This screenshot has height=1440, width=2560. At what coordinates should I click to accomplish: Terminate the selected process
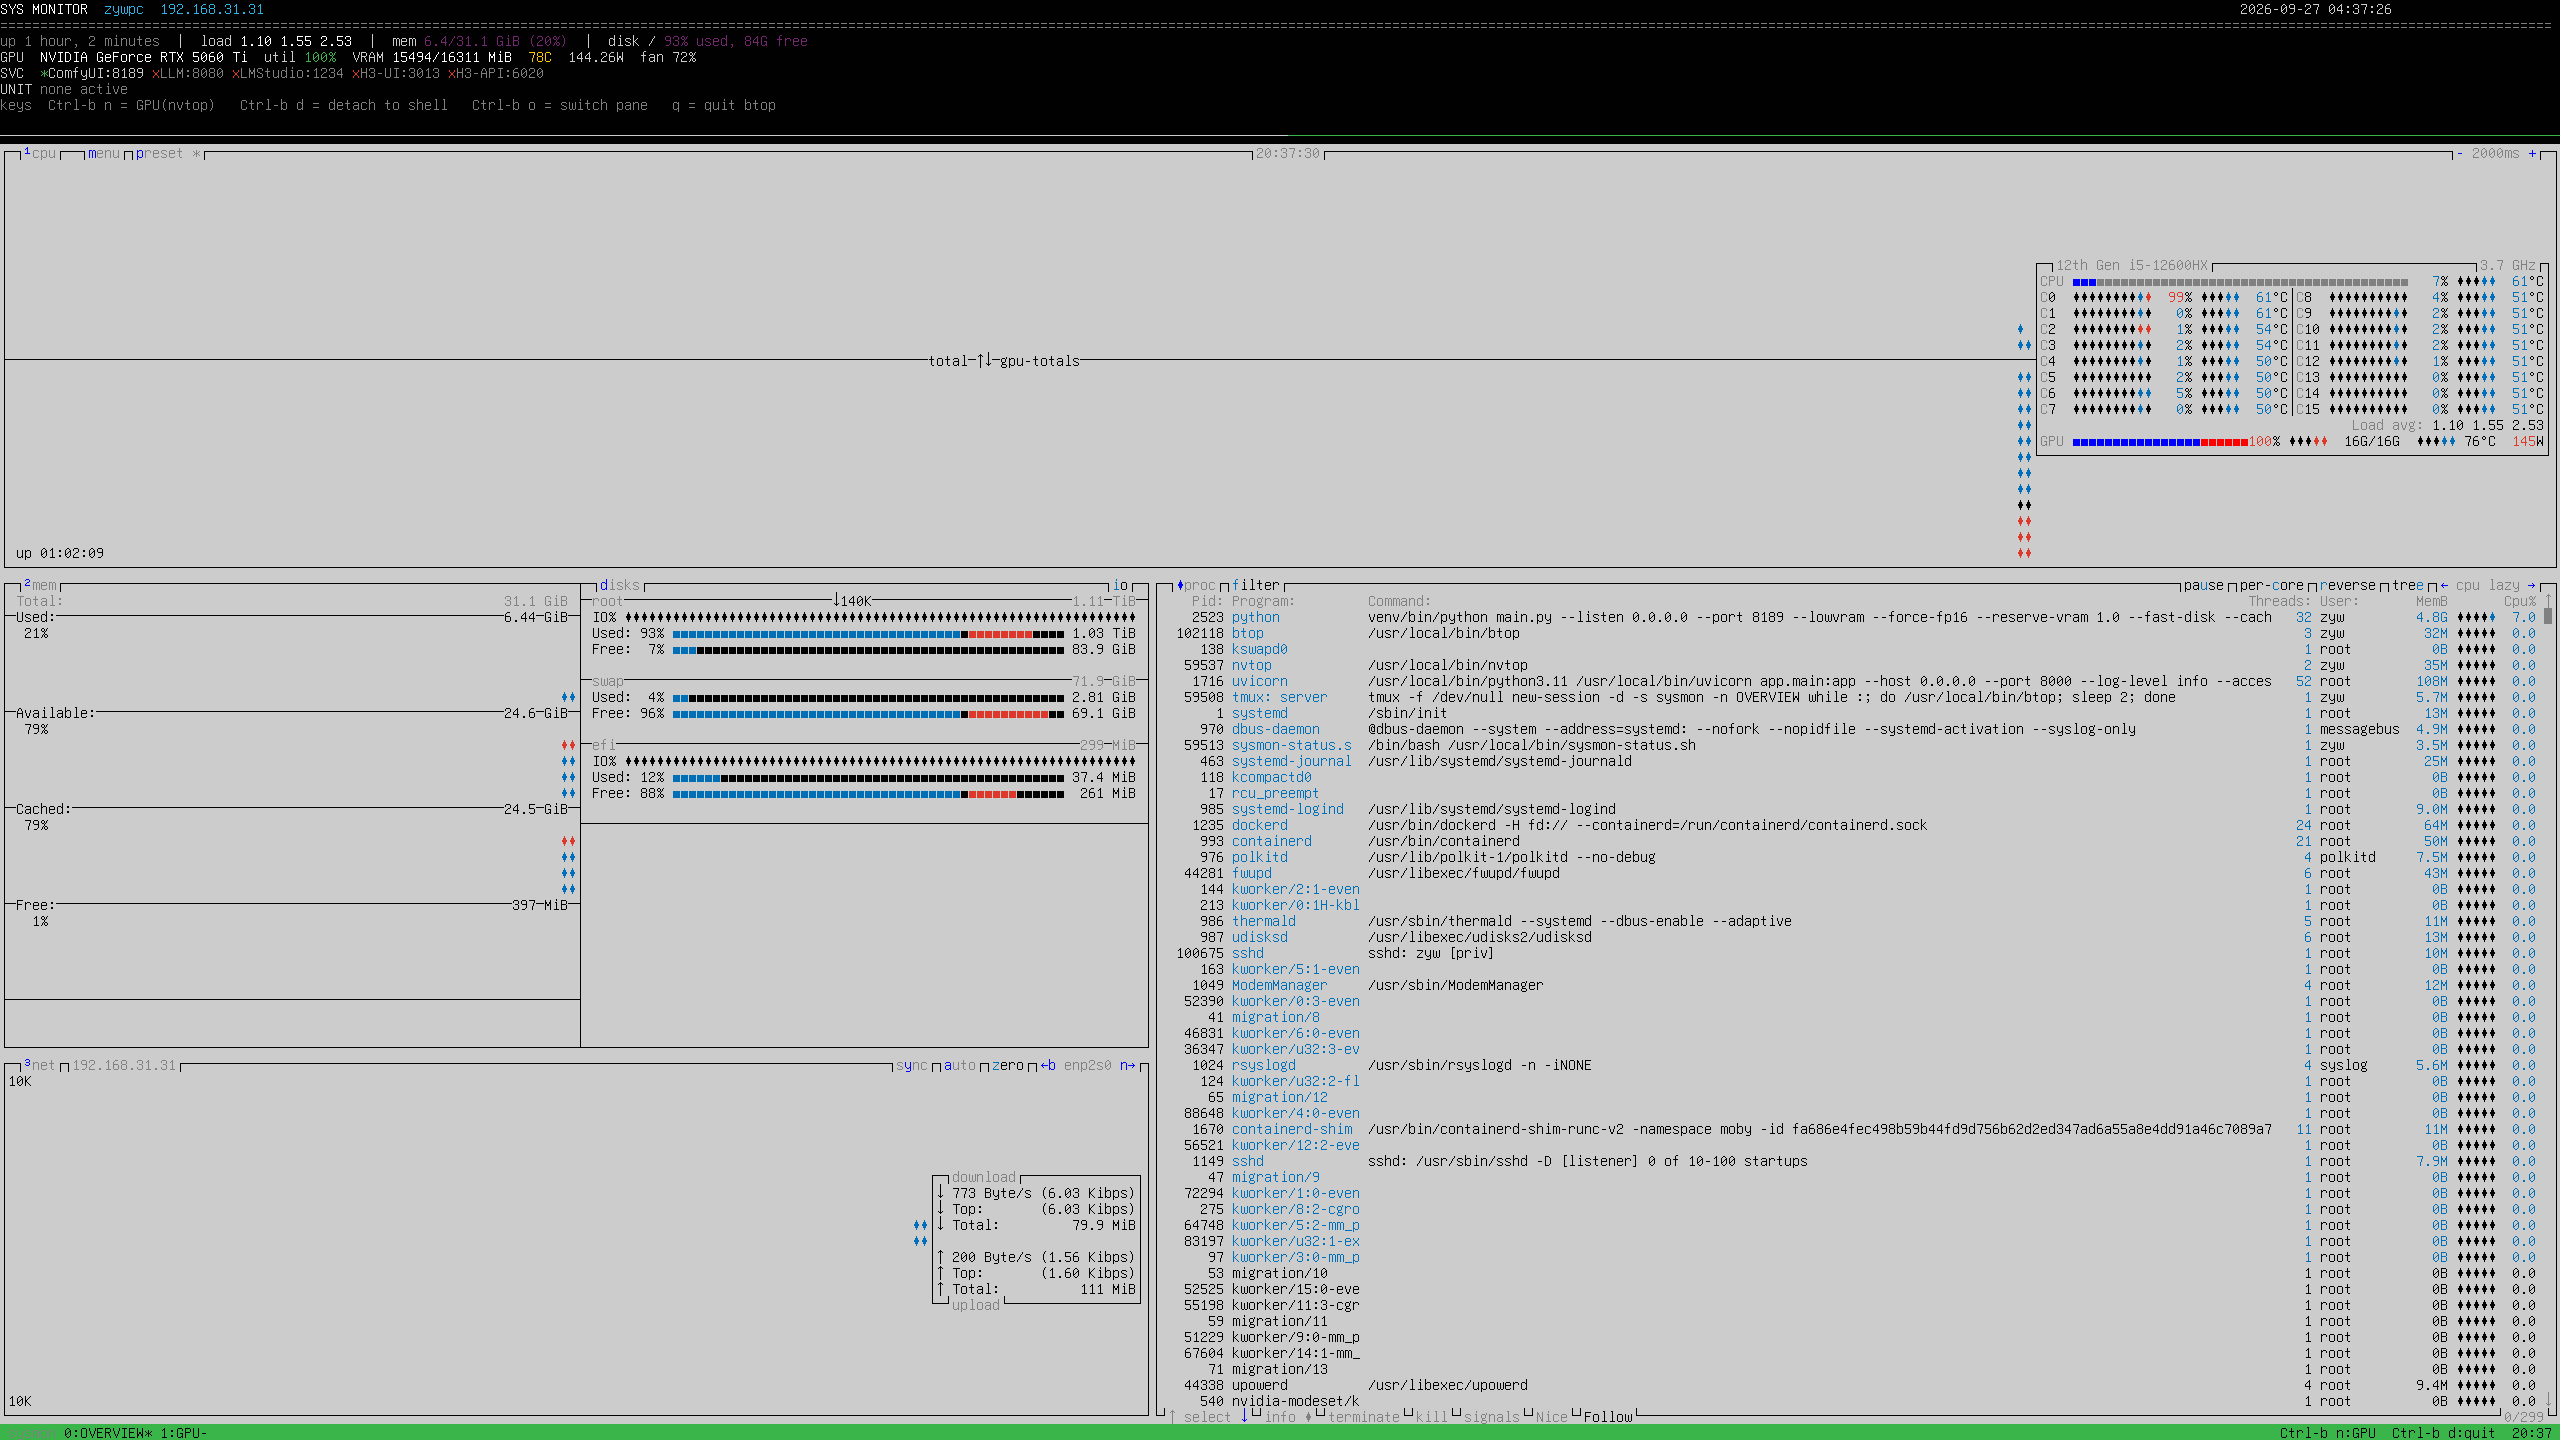[x=1364, y=1417]
